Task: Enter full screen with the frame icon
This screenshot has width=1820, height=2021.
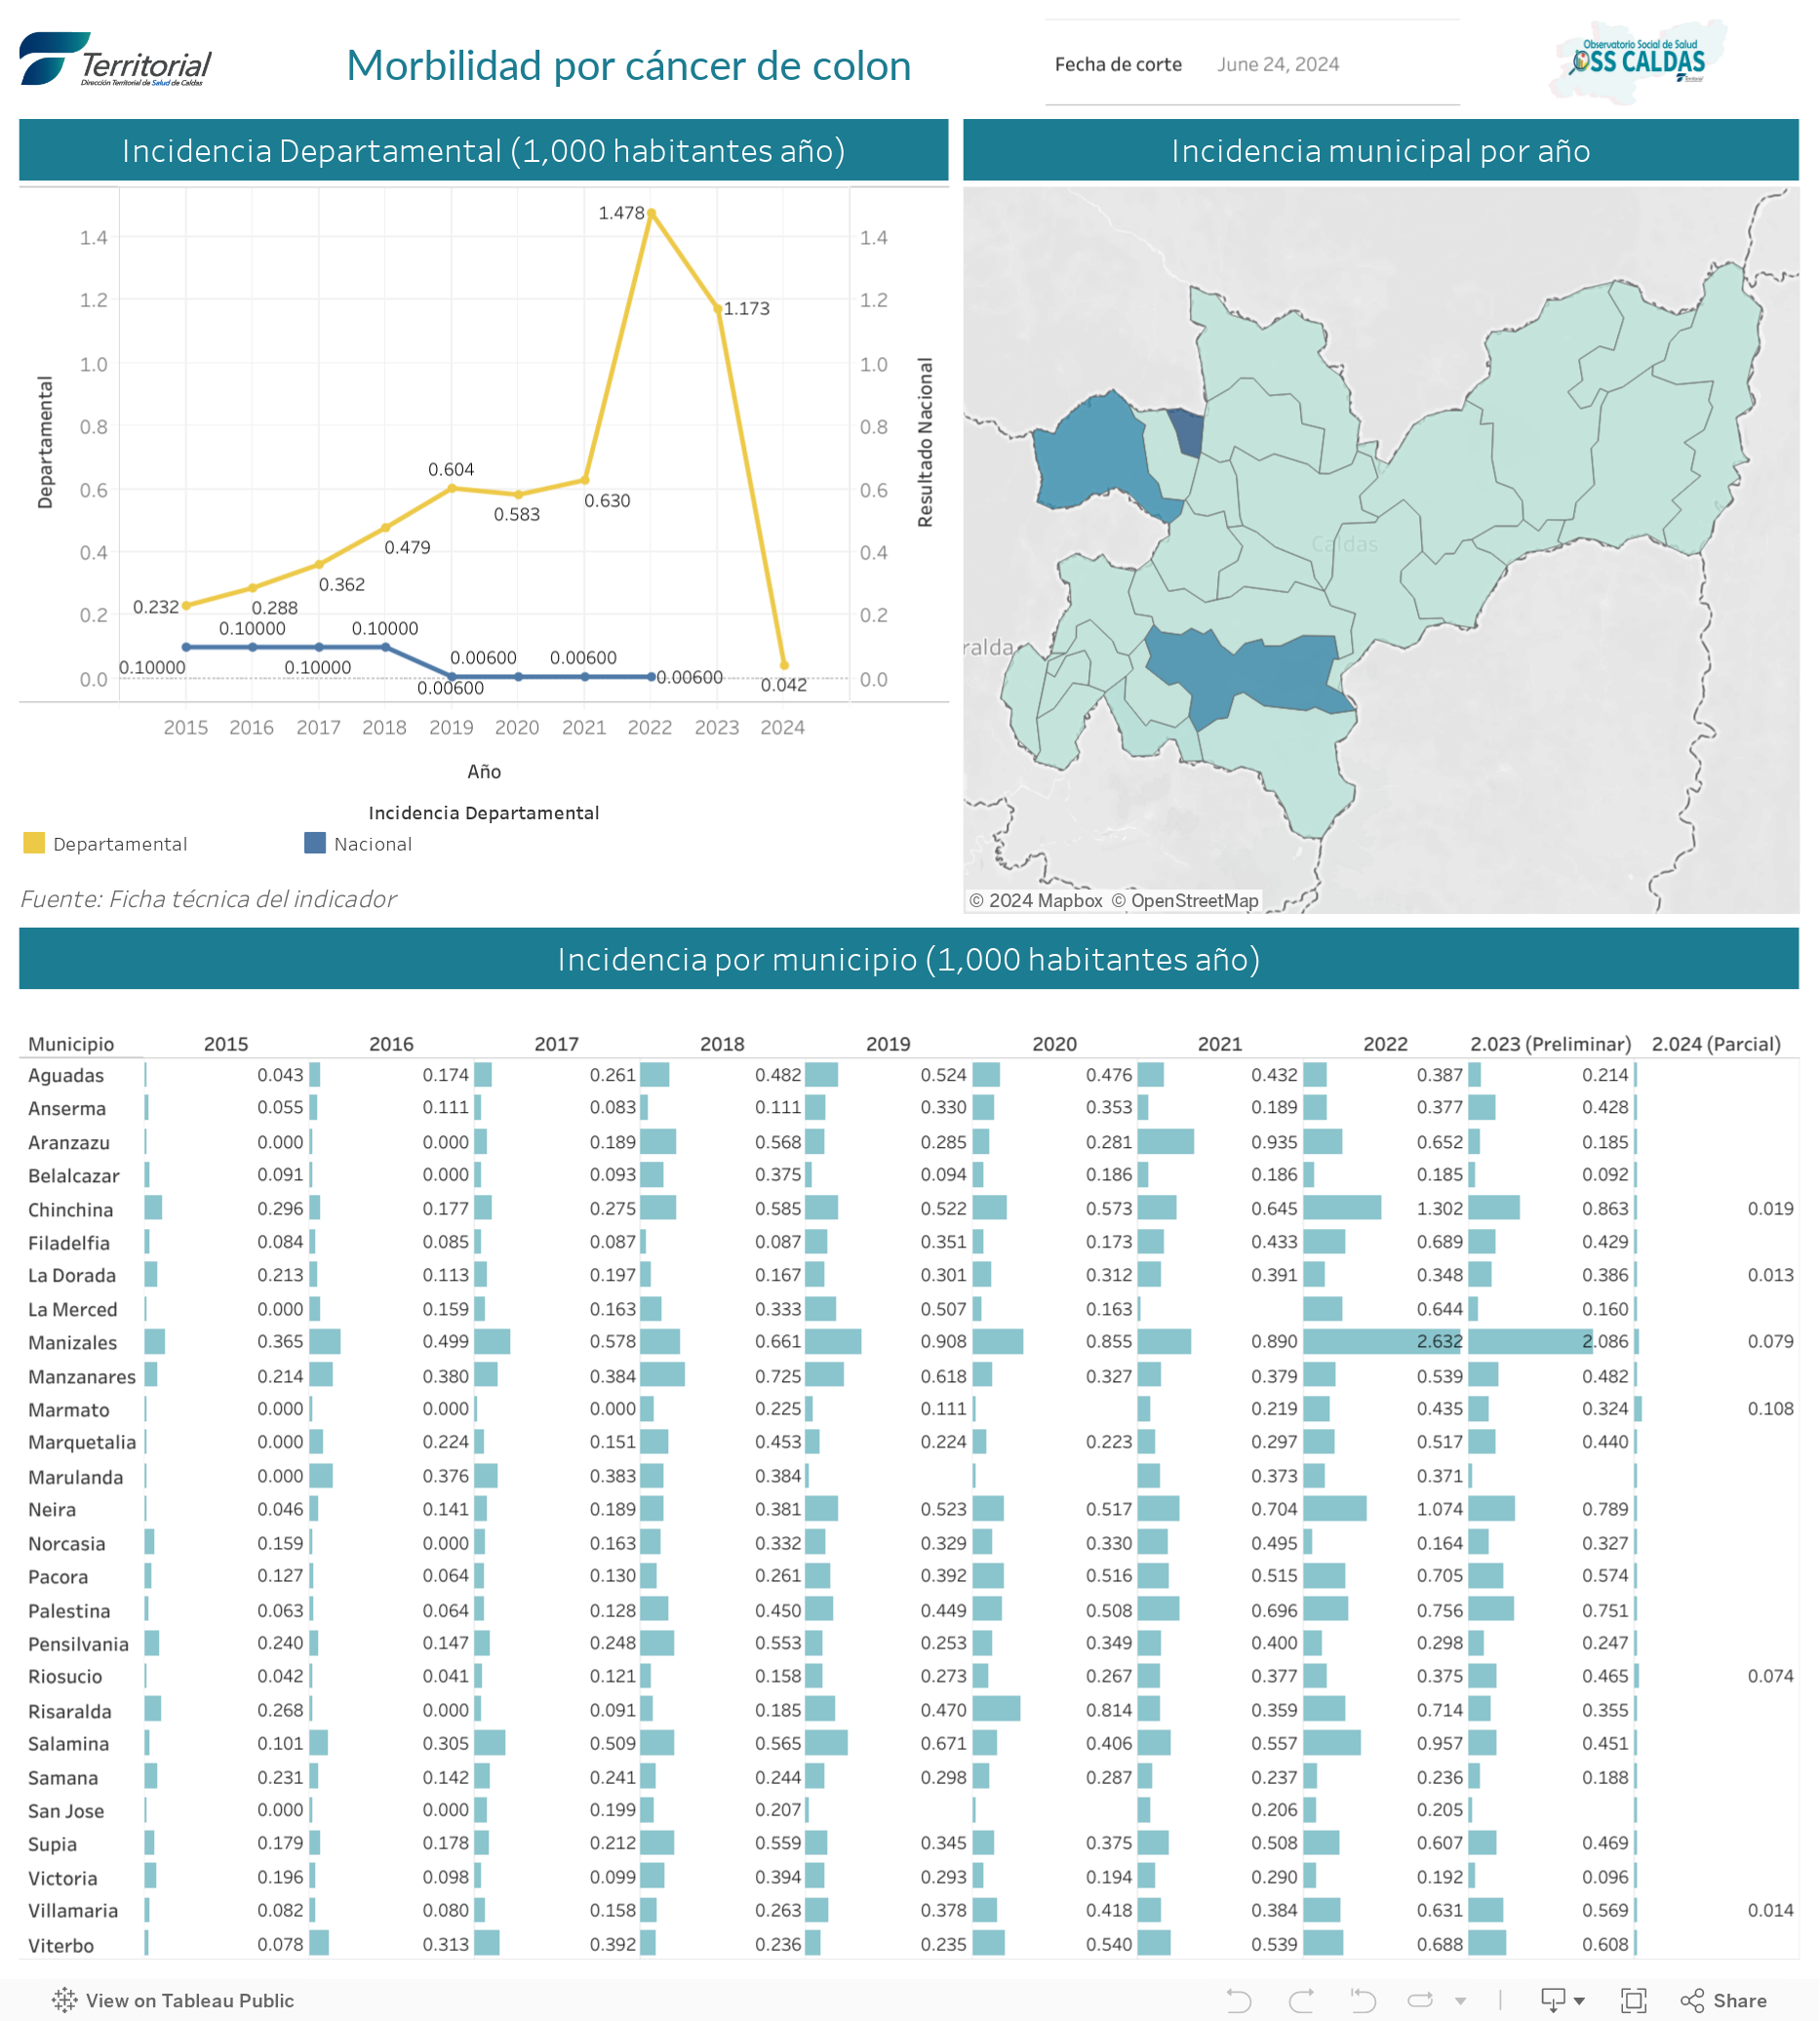Action: point(1633,2000)
